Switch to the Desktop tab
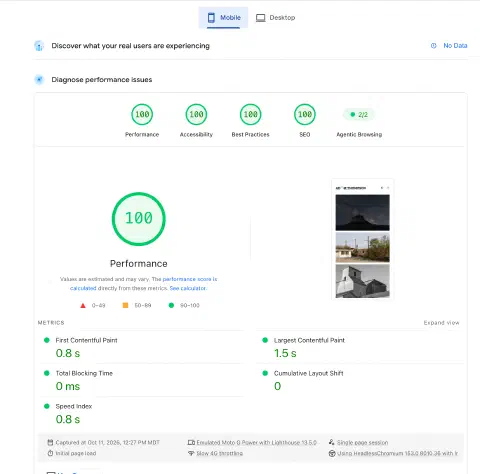Image resolution: width=480 pixels, height=474 pixels. [x=275, y=18]
